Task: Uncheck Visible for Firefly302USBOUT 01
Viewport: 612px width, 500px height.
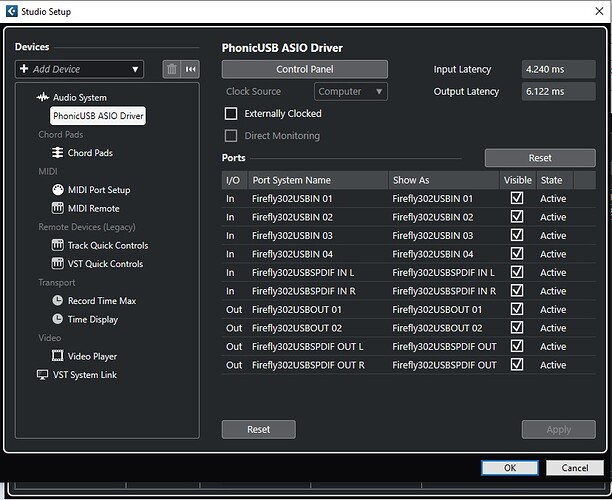Action: pos(517,309)
